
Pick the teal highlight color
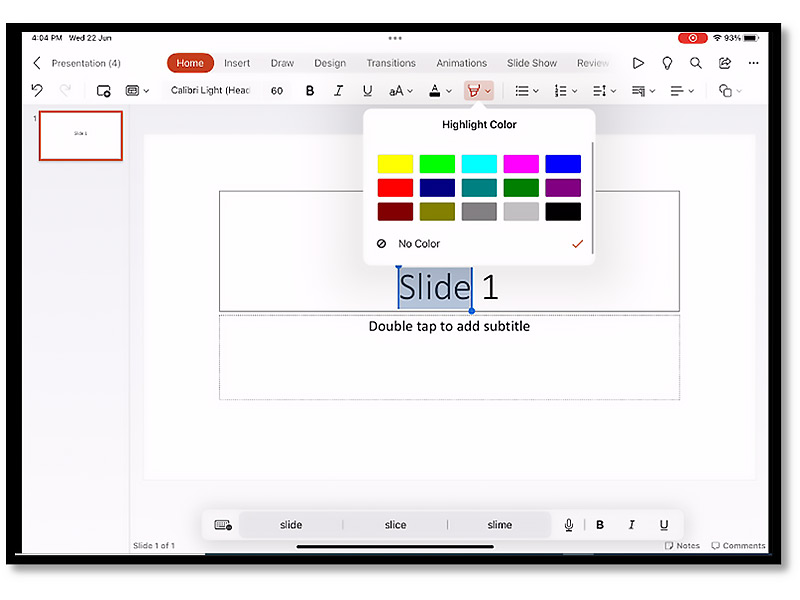coord(479,188)
